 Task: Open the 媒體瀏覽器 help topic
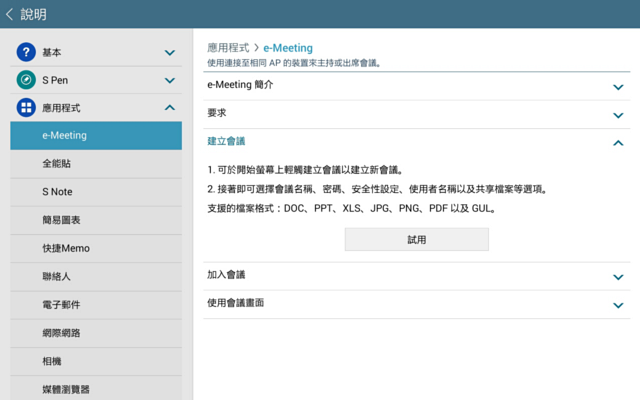(96, 388)
